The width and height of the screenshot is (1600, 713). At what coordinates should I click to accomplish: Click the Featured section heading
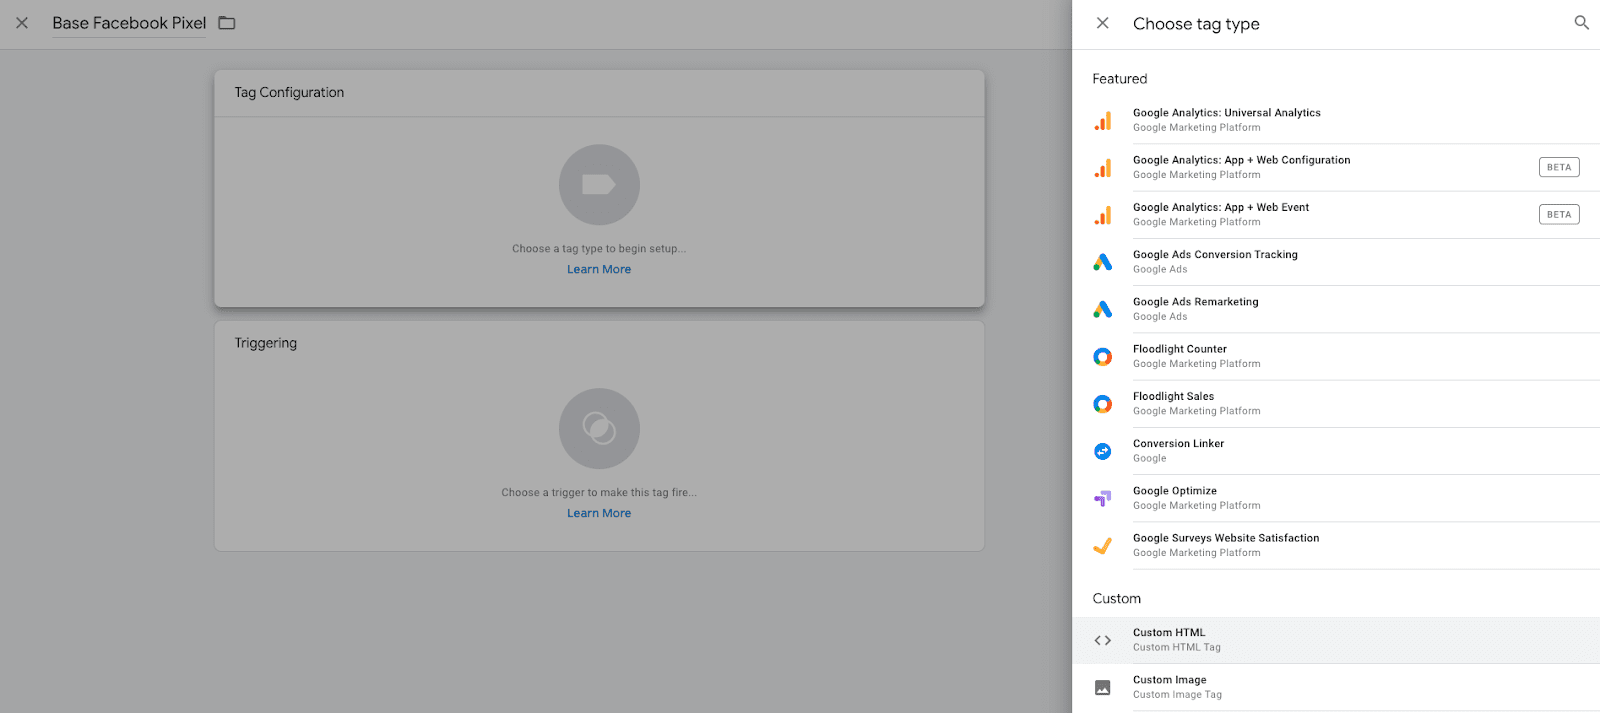pos(1120,79)
